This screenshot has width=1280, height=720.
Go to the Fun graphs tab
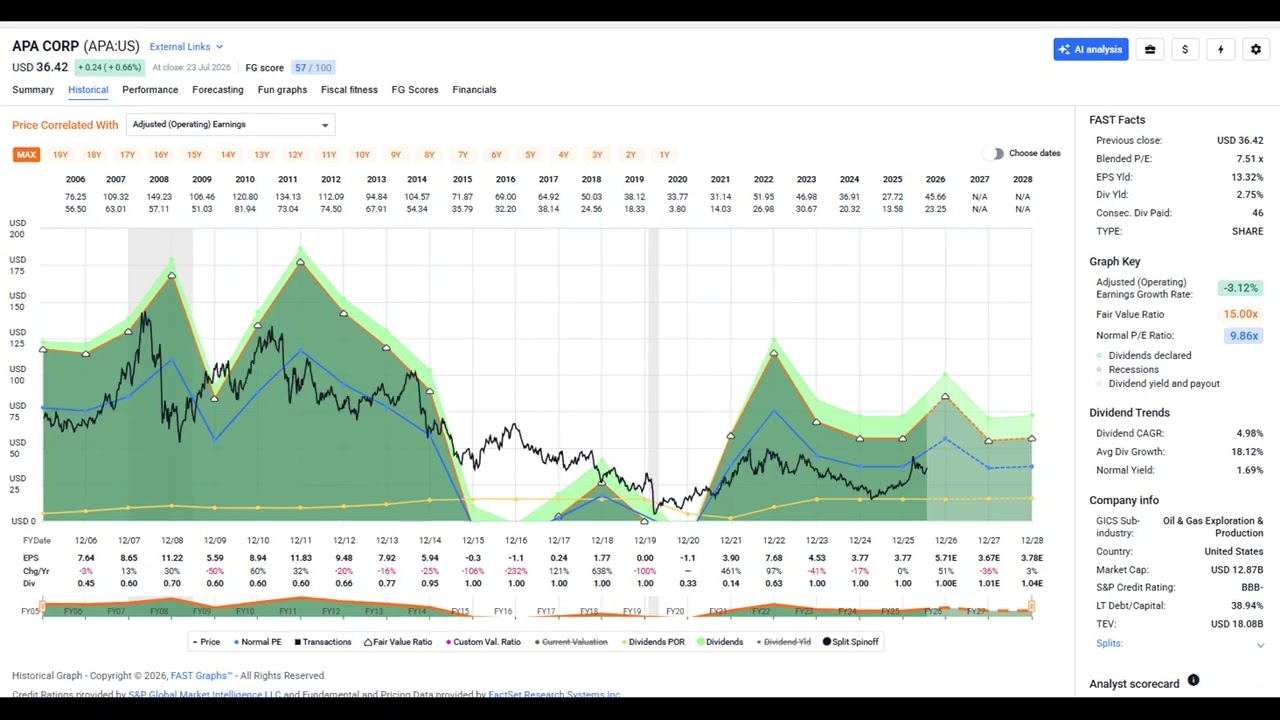point(282,90)
